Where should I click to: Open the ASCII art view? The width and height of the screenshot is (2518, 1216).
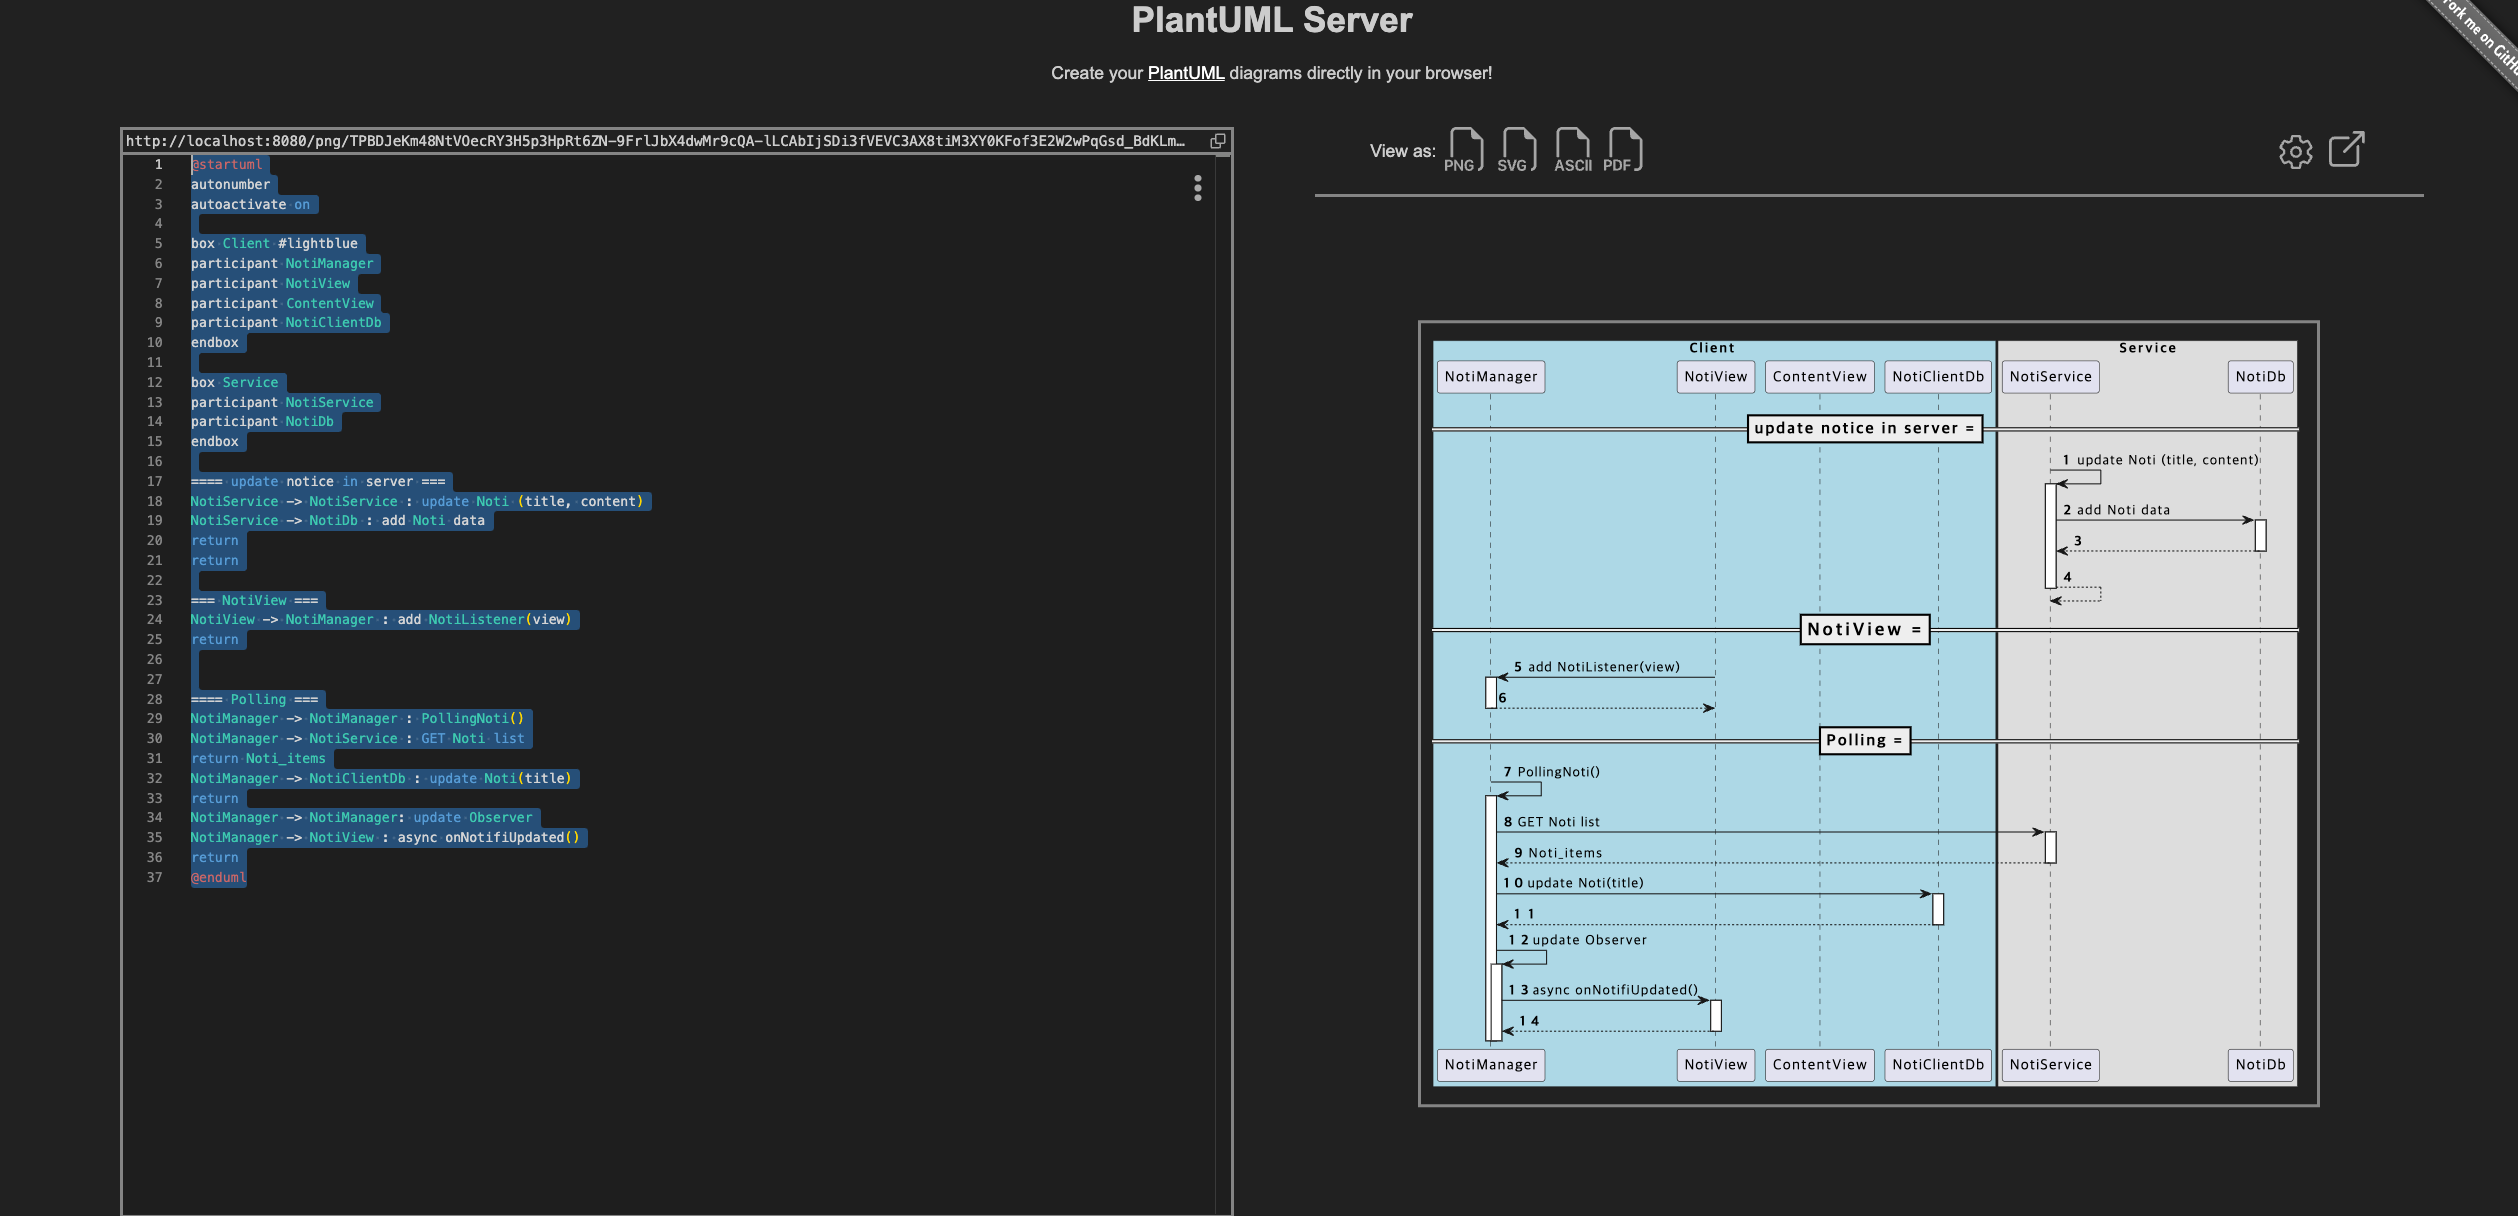pos(1572,151)
